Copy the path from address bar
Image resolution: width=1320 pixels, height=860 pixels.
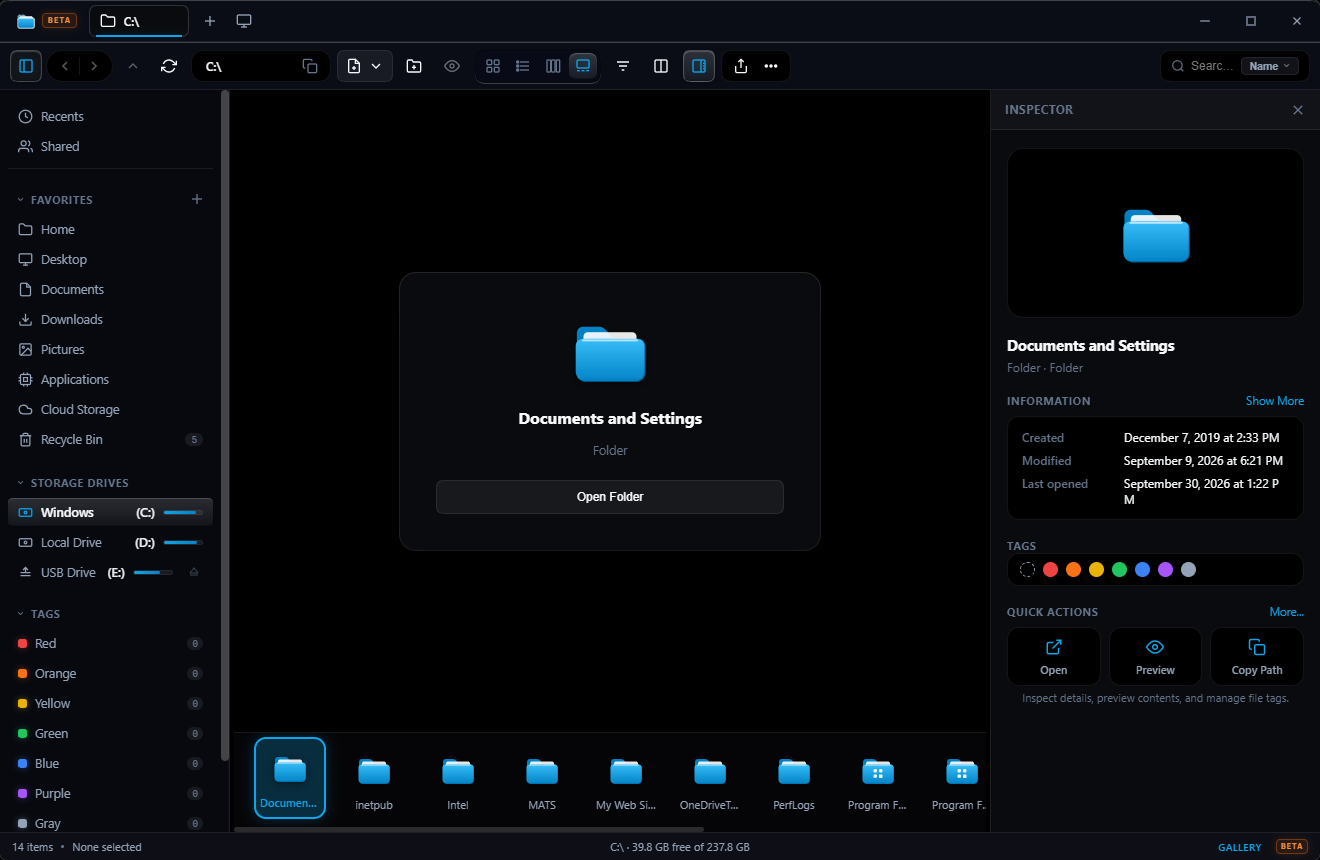(x=310, y=66)
